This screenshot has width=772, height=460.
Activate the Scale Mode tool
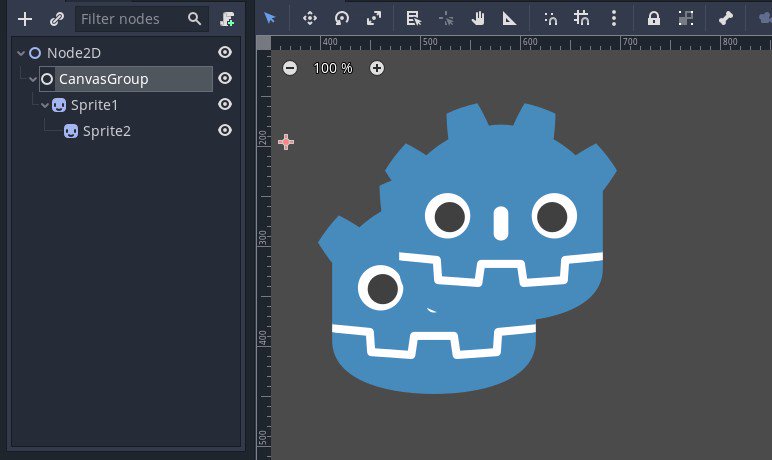pos(374,19)
